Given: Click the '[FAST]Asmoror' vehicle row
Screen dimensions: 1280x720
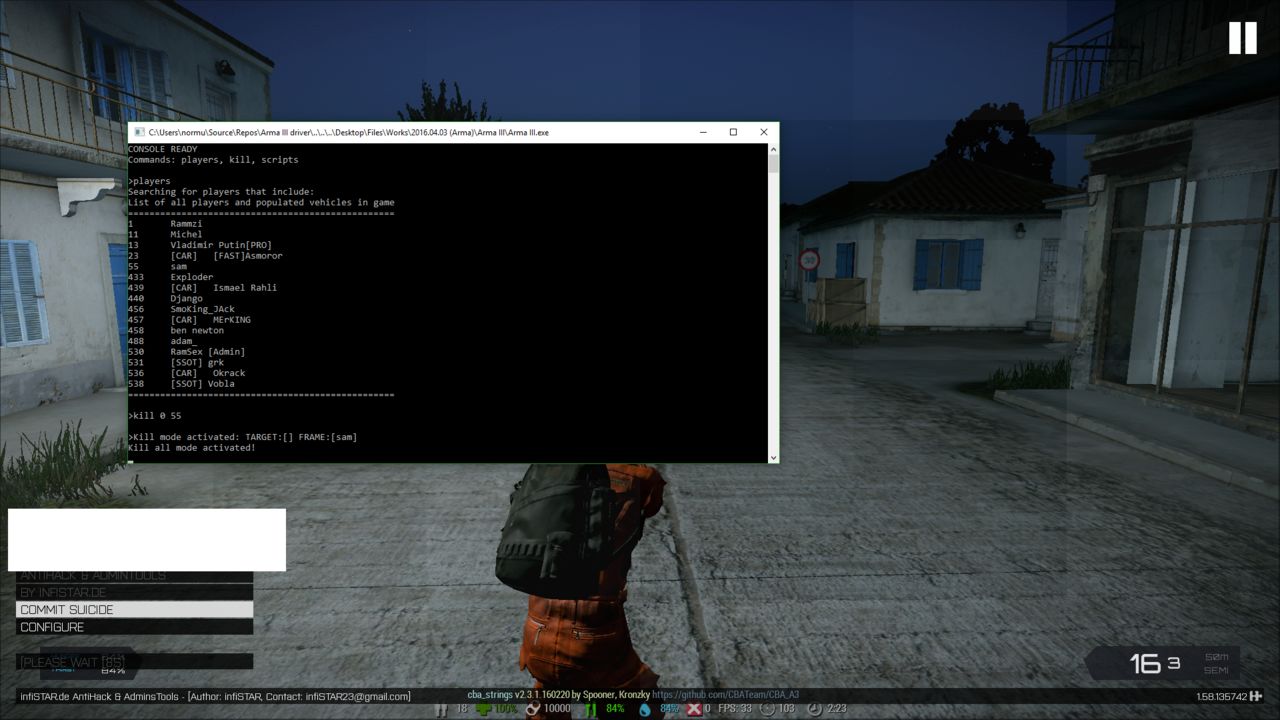Looking at the screenshot, I should pyautogui.click(x=205, y=256).
